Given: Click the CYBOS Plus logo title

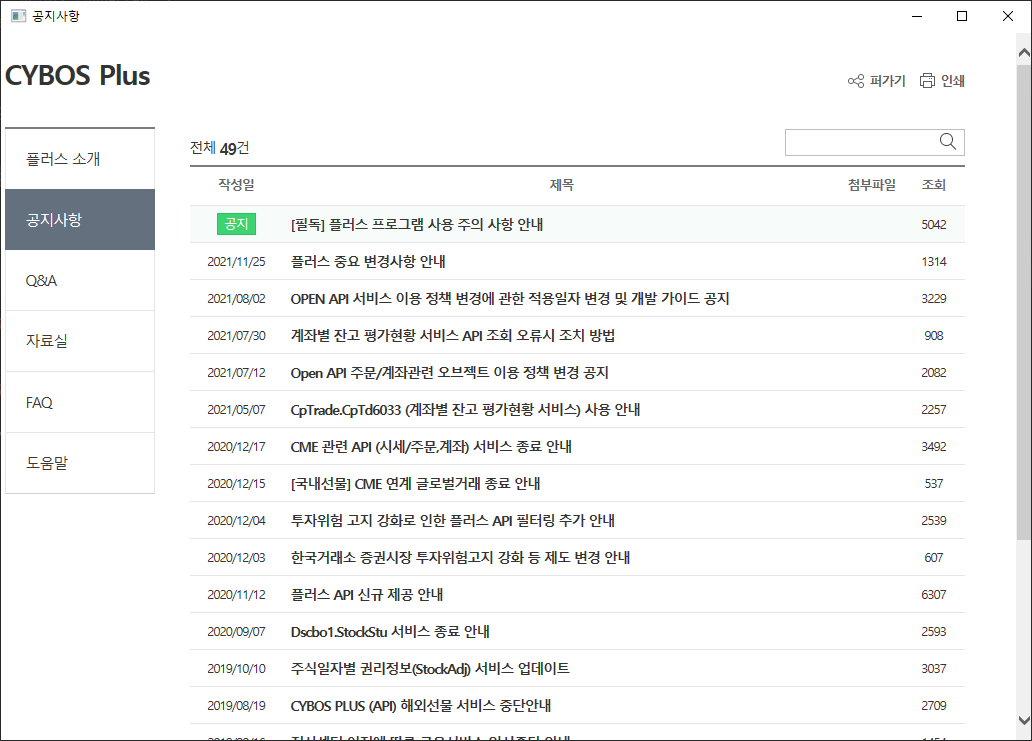Looking at the screenshot, I should click(78, 76).
